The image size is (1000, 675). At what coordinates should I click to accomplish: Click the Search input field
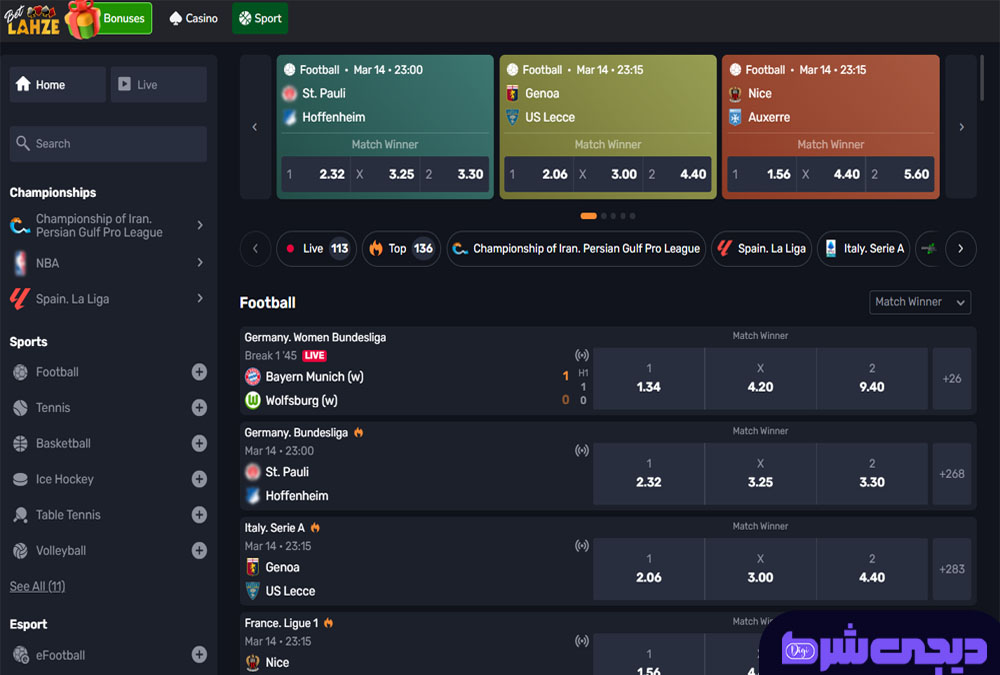tap(108, 144)
